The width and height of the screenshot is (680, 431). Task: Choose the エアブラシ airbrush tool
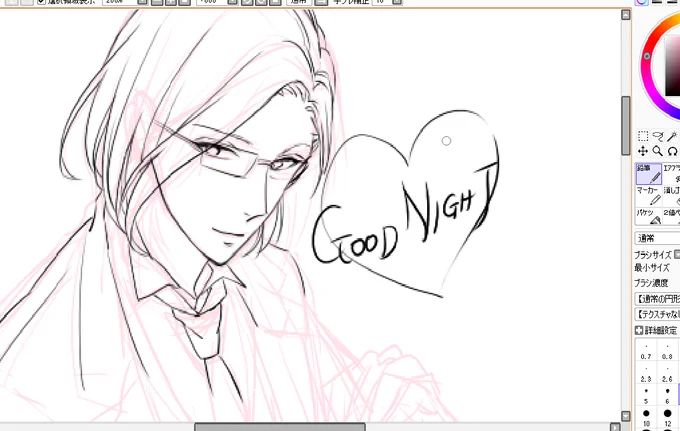672,173
